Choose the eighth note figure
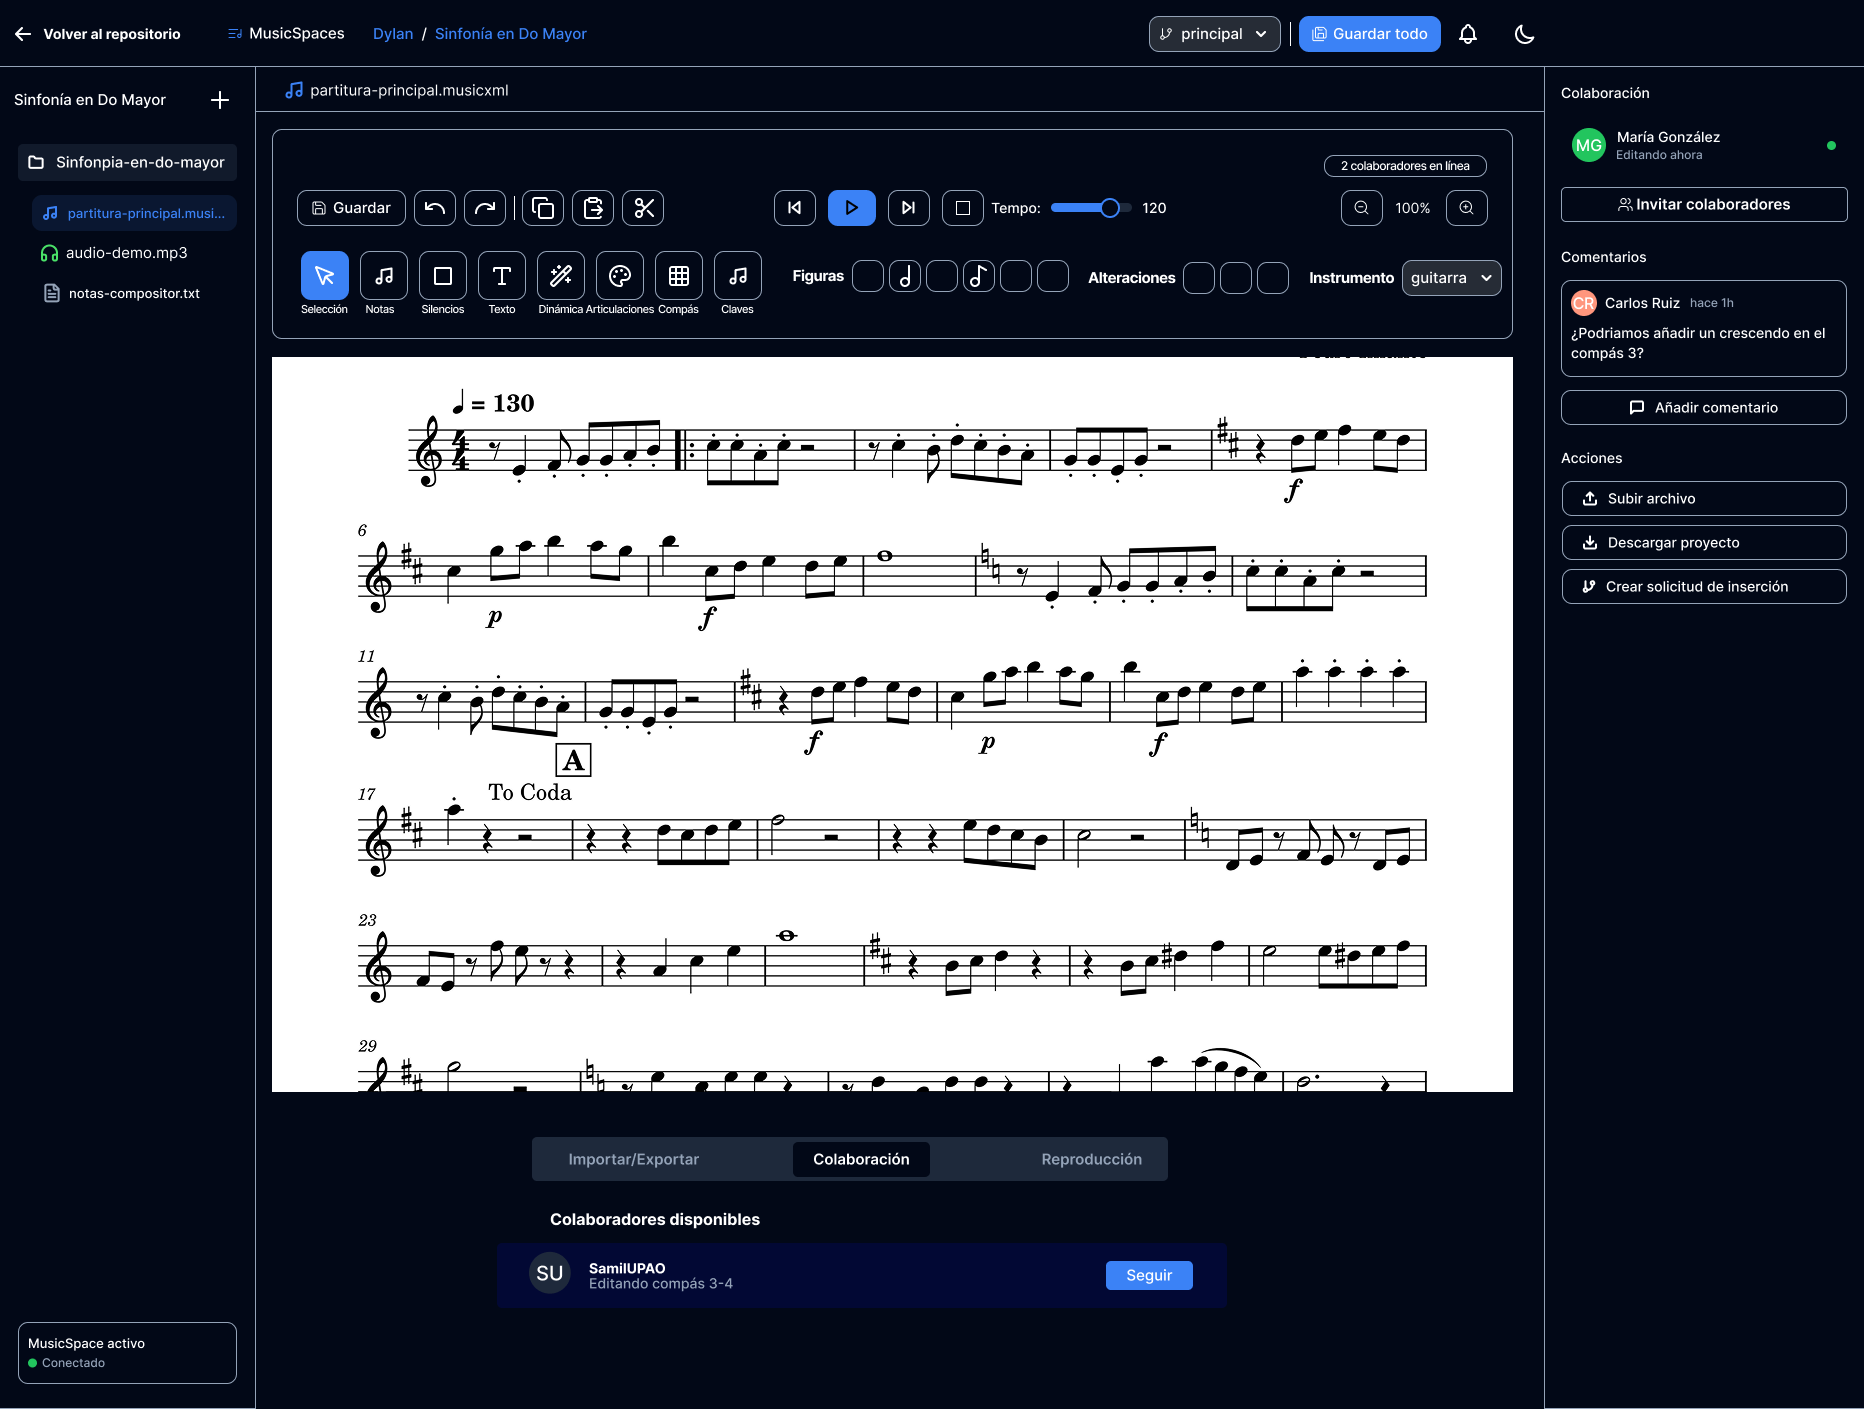This screenshot has width=1864, height=1409. tap(979, 276)
